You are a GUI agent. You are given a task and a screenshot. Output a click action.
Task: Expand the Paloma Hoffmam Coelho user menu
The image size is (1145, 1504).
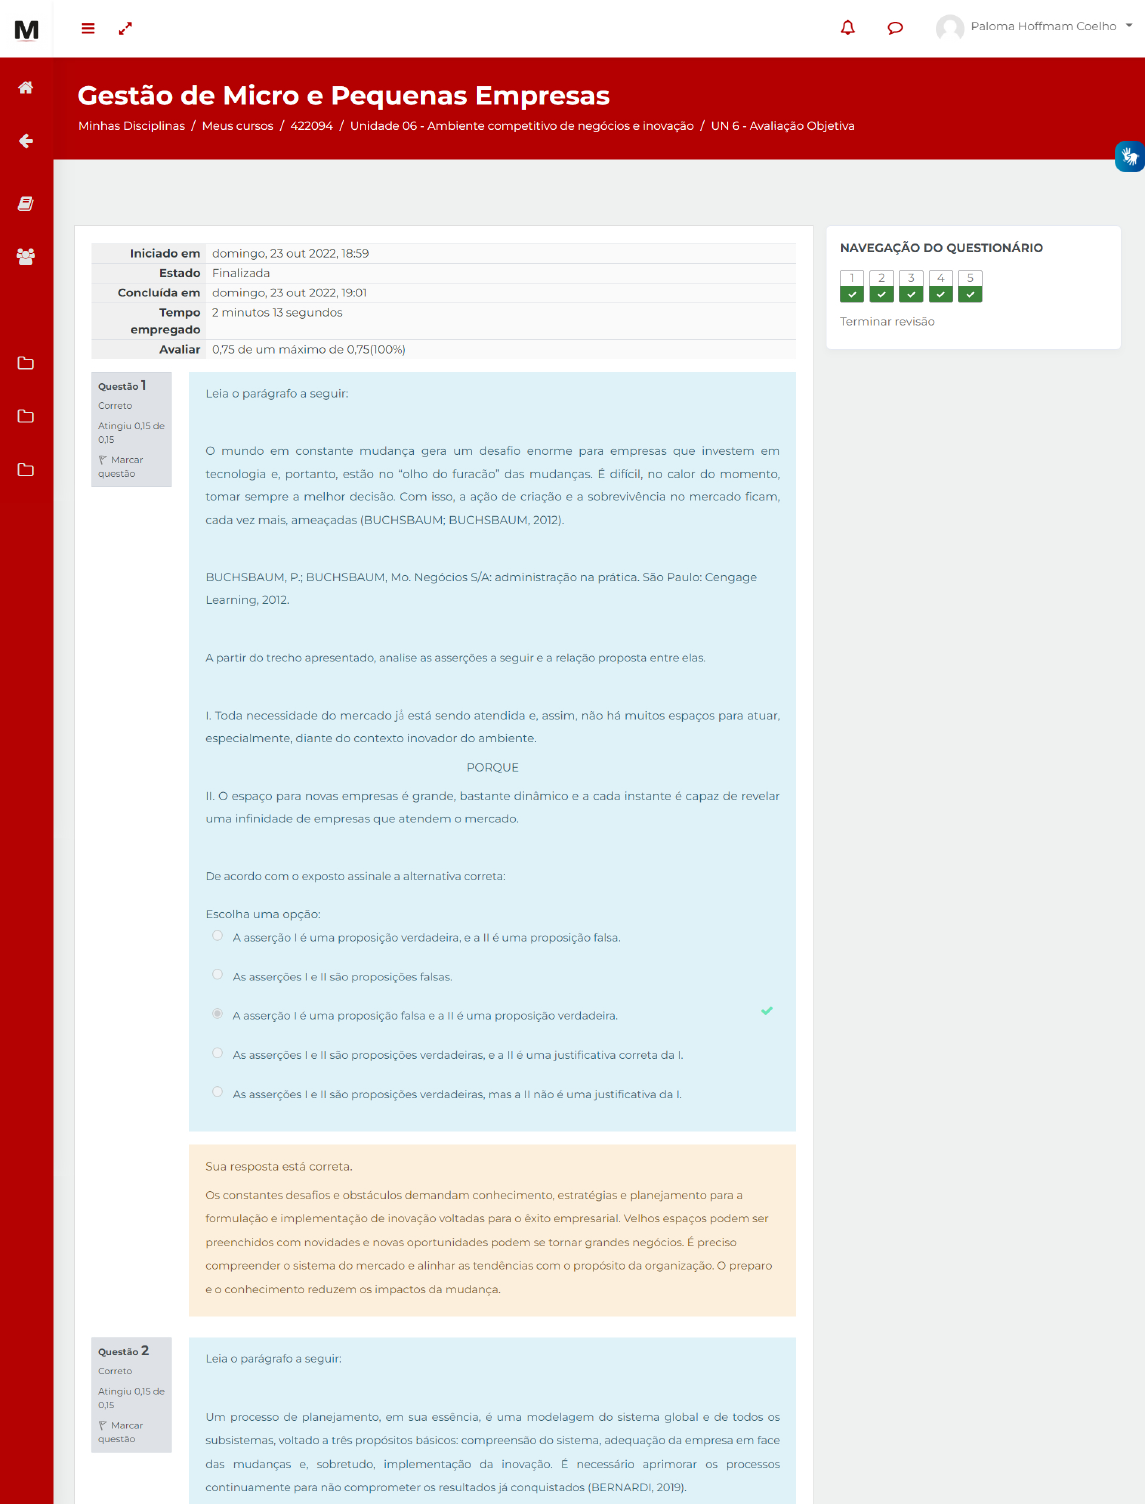tap(1035, 27)
